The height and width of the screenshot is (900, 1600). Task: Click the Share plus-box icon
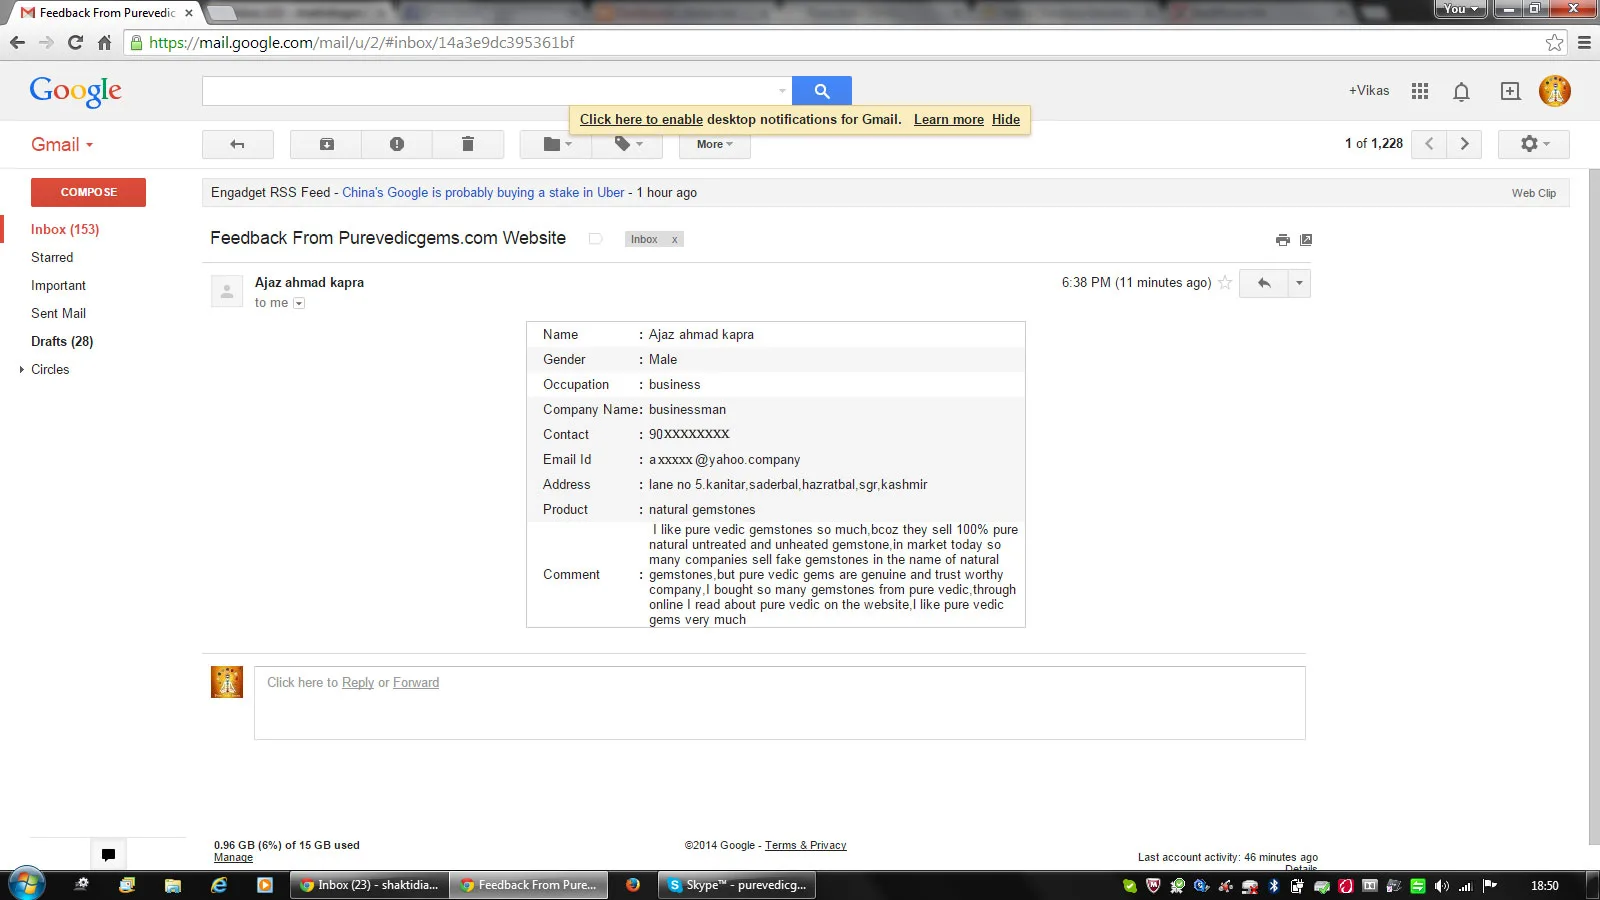click(x=1510, y=91)
